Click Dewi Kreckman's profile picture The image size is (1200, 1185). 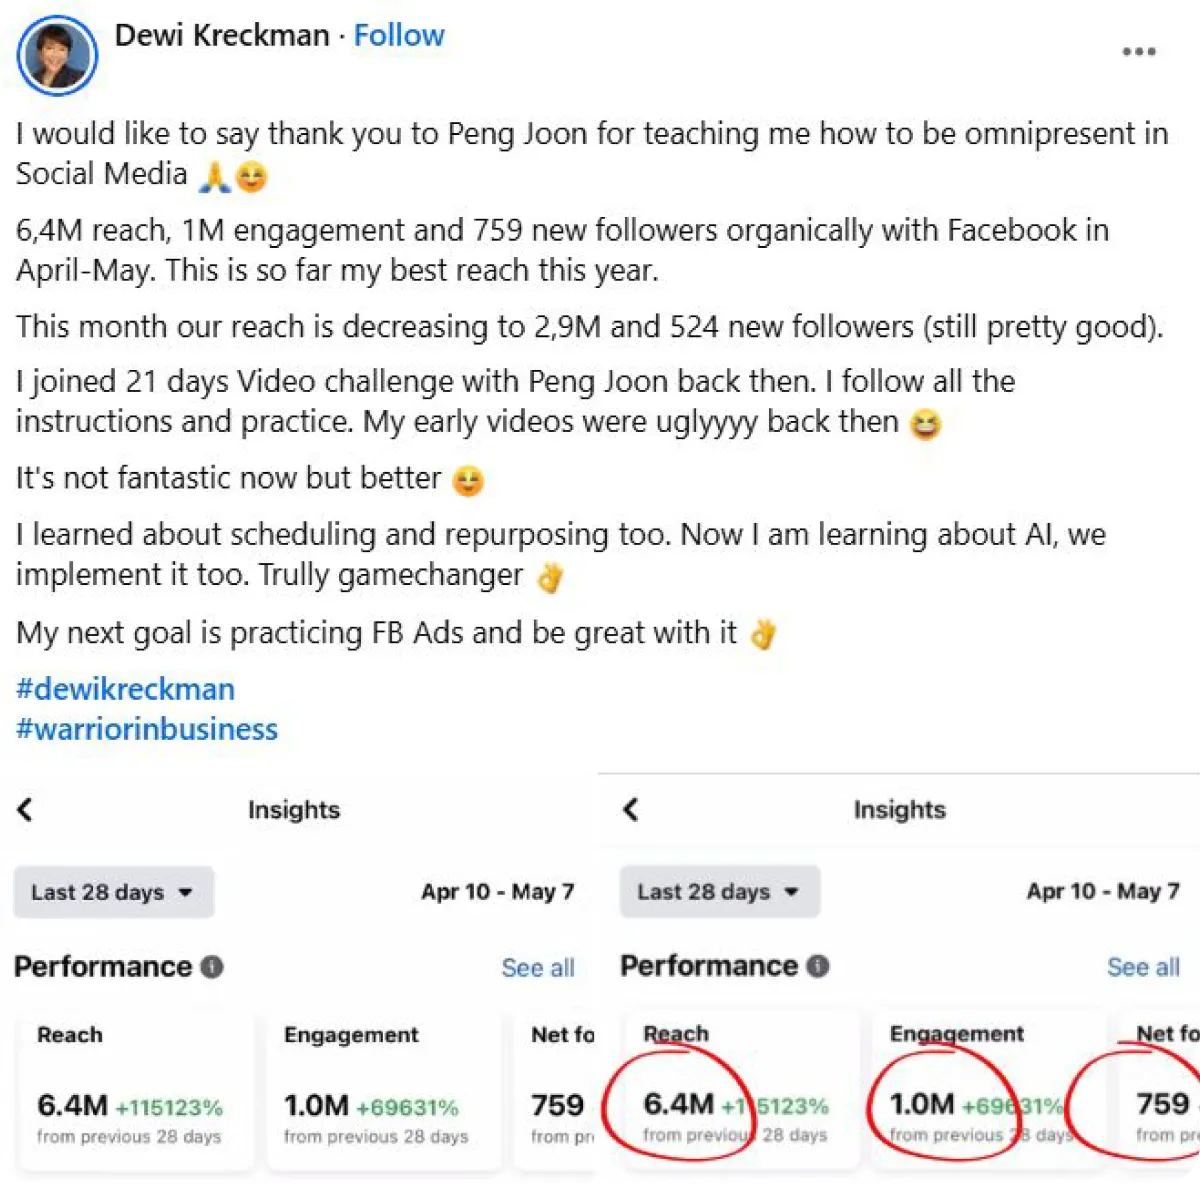(x=57, y=55)
